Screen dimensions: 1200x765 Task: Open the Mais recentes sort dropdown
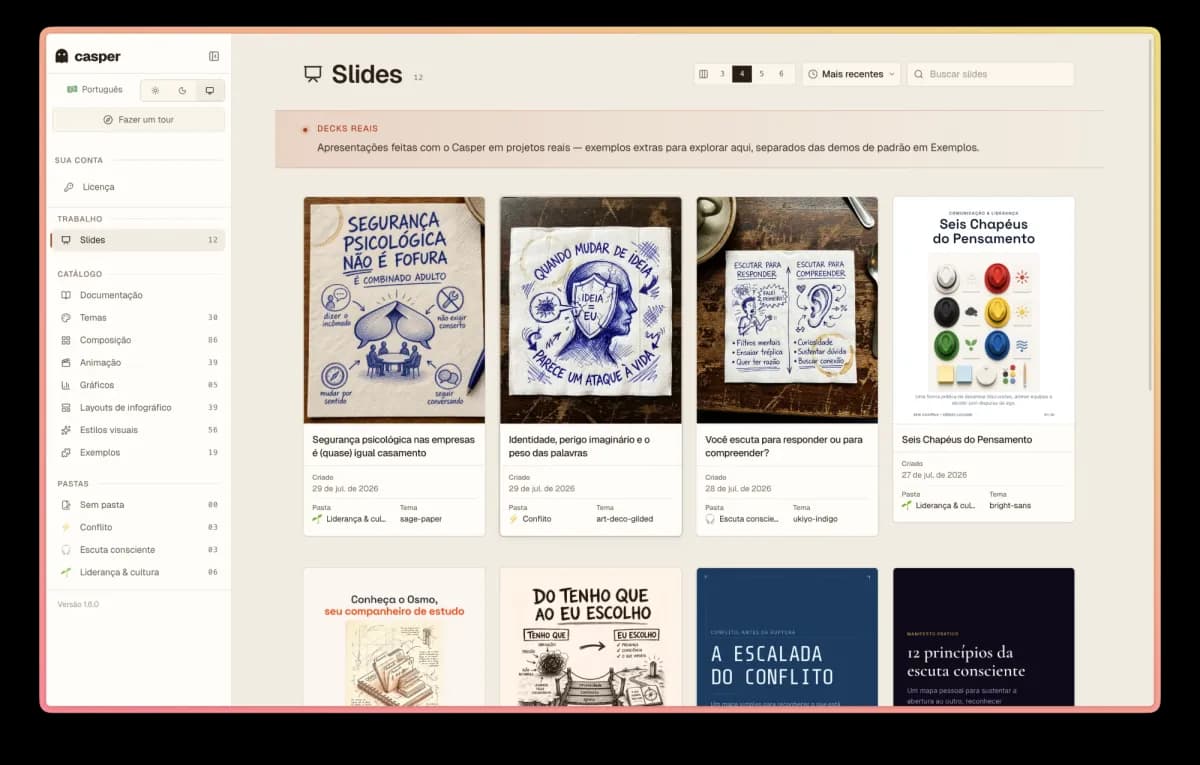pyautogui.click(x=851, y=74)
